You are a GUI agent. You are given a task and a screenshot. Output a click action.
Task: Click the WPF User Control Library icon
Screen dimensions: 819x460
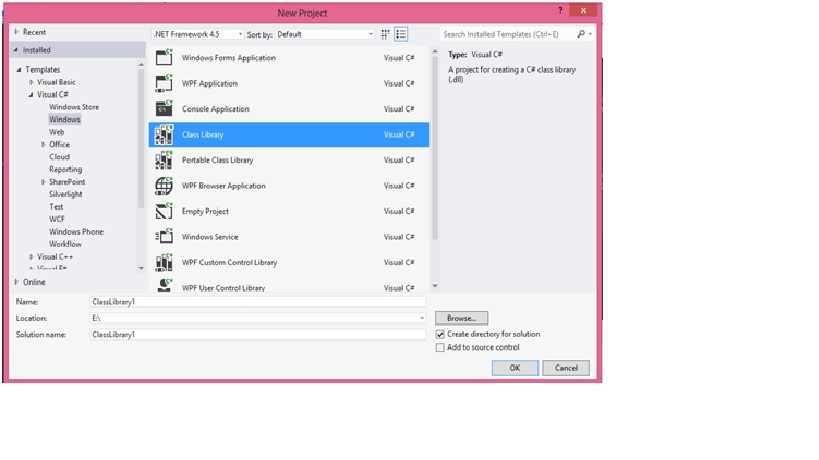click(x=163, y=285)
